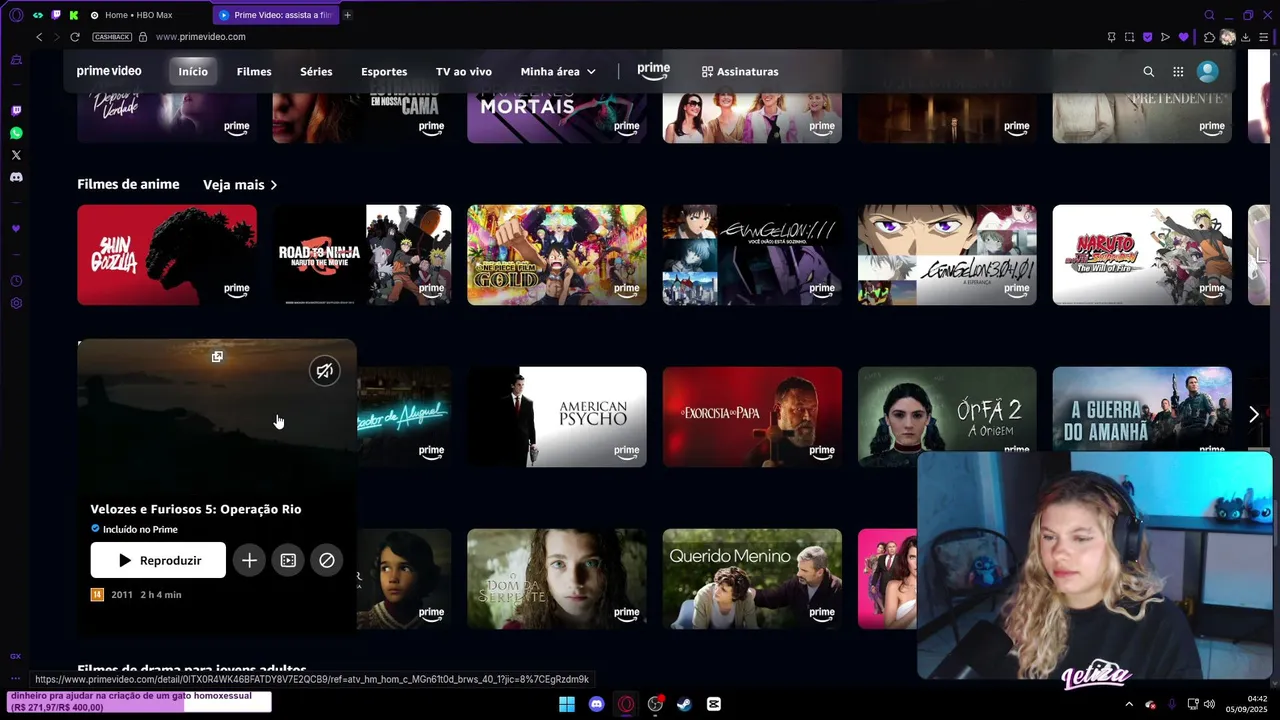Image resolution: width=1280 pixels, height=720 pixels.
Task: Open the browser extensions cube icon
Action: [1209, 37]
